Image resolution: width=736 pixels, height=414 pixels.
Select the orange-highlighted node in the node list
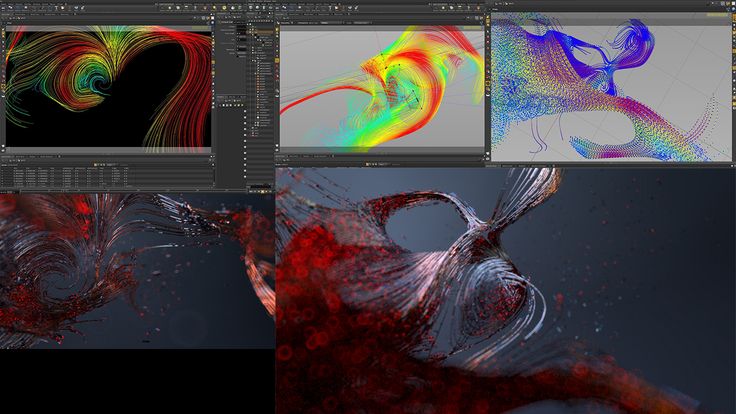point(264,34)
